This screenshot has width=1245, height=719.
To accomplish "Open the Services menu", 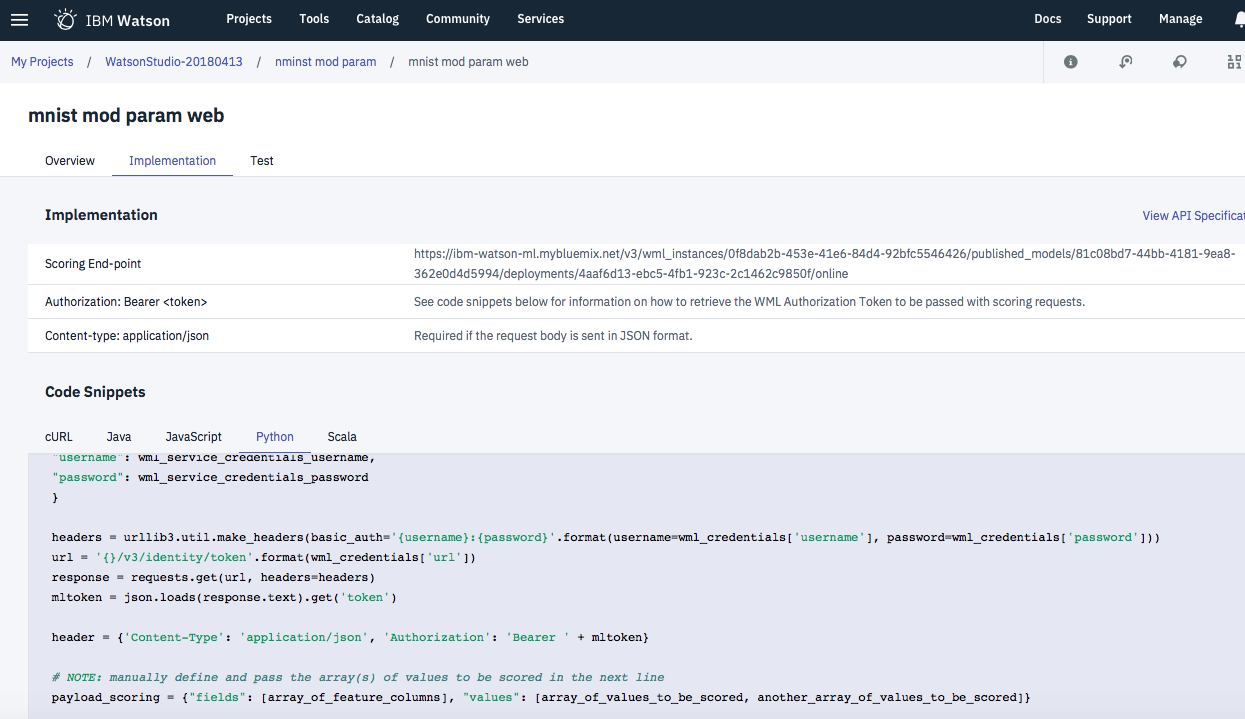I will (541, 19).
